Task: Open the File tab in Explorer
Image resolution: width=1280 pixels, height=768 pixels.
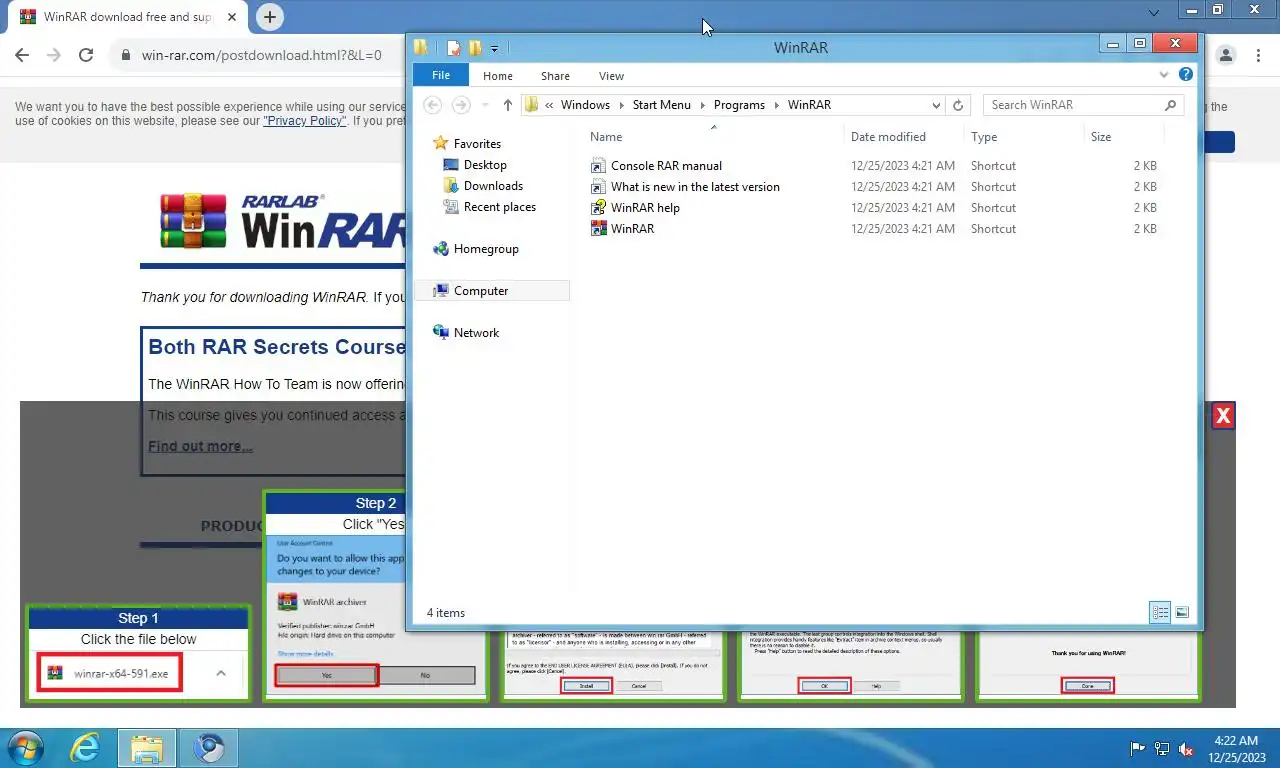Action: pyautogui.click(x=441, y=75)
